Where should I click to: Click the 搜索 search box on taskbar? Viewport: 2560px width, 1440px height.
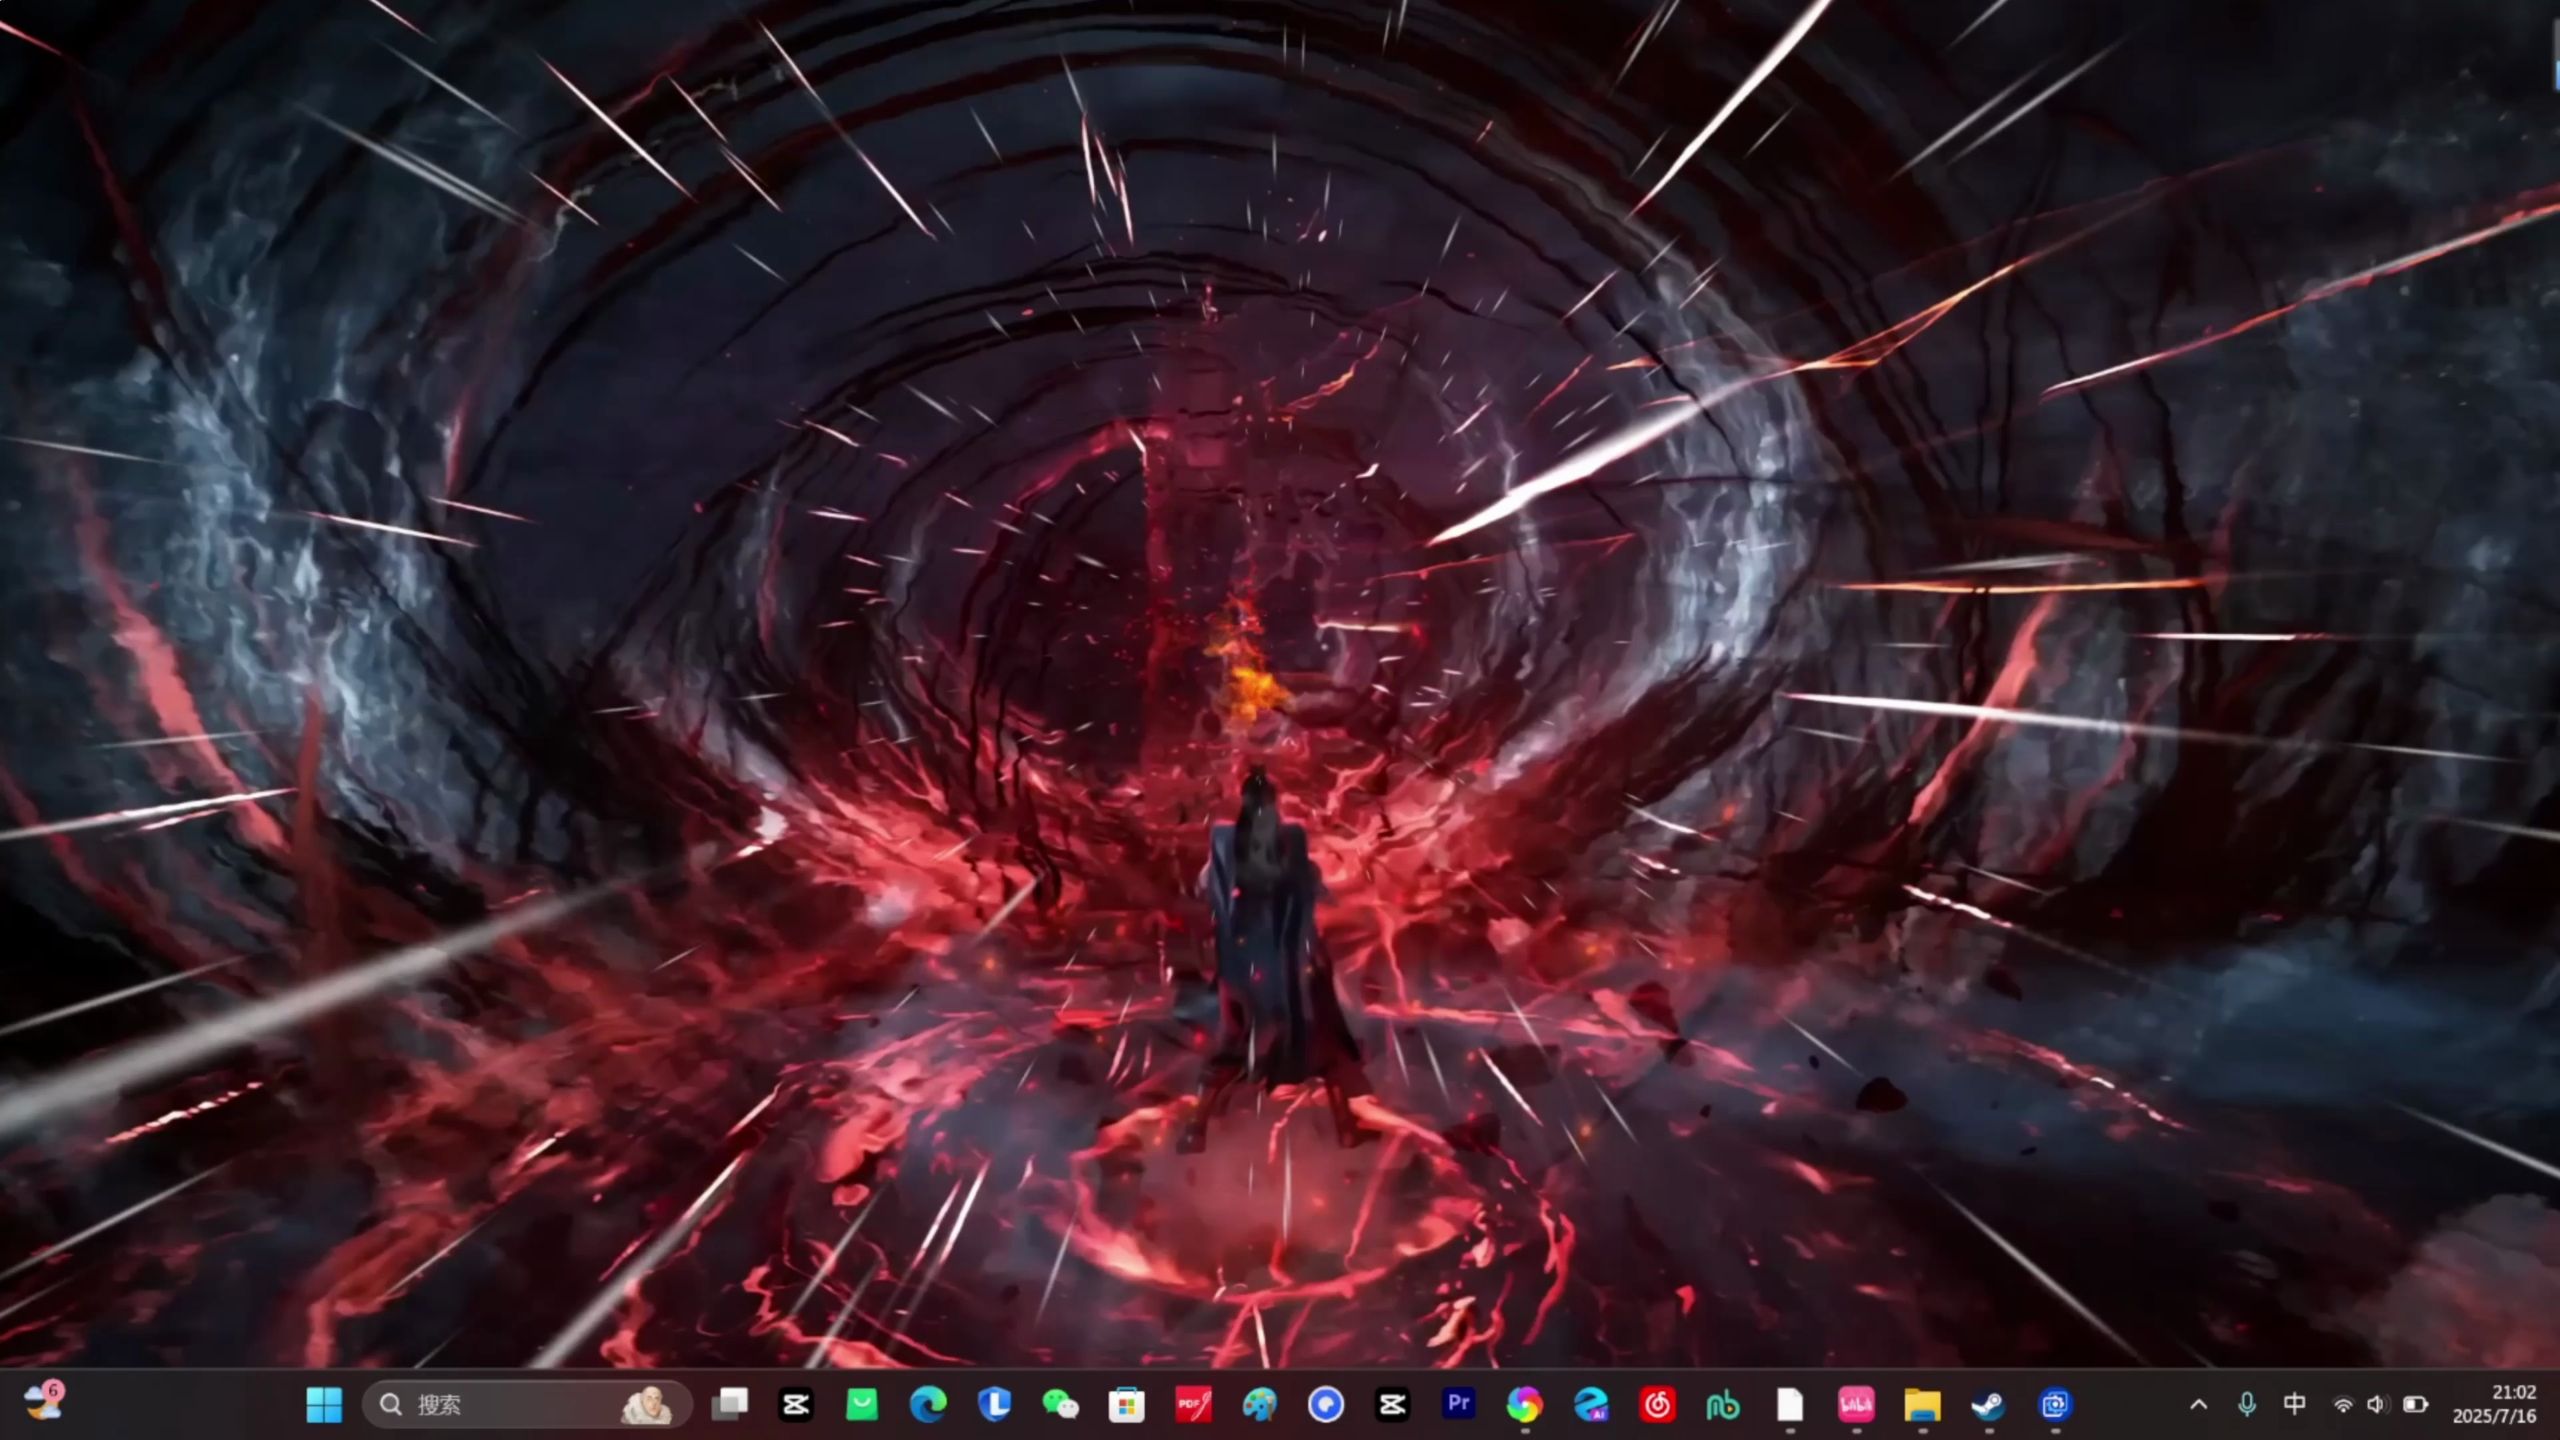527,1405
